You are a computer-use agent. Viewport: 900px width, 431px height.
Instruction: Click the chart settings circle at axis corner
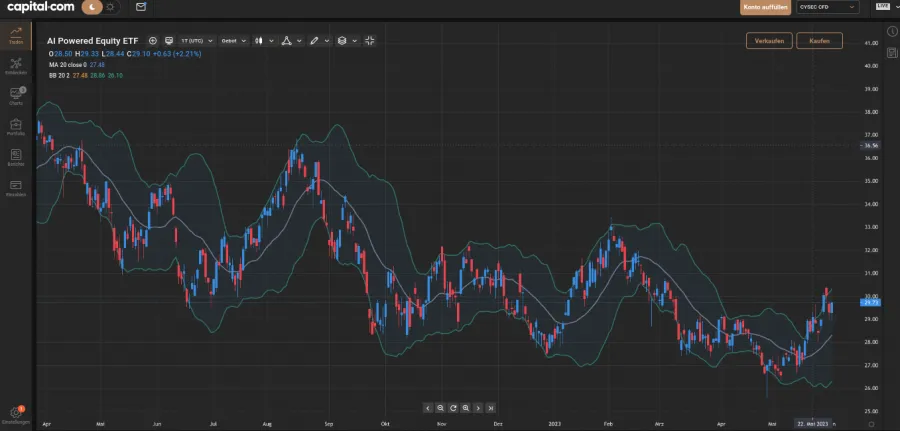(872, 424)
